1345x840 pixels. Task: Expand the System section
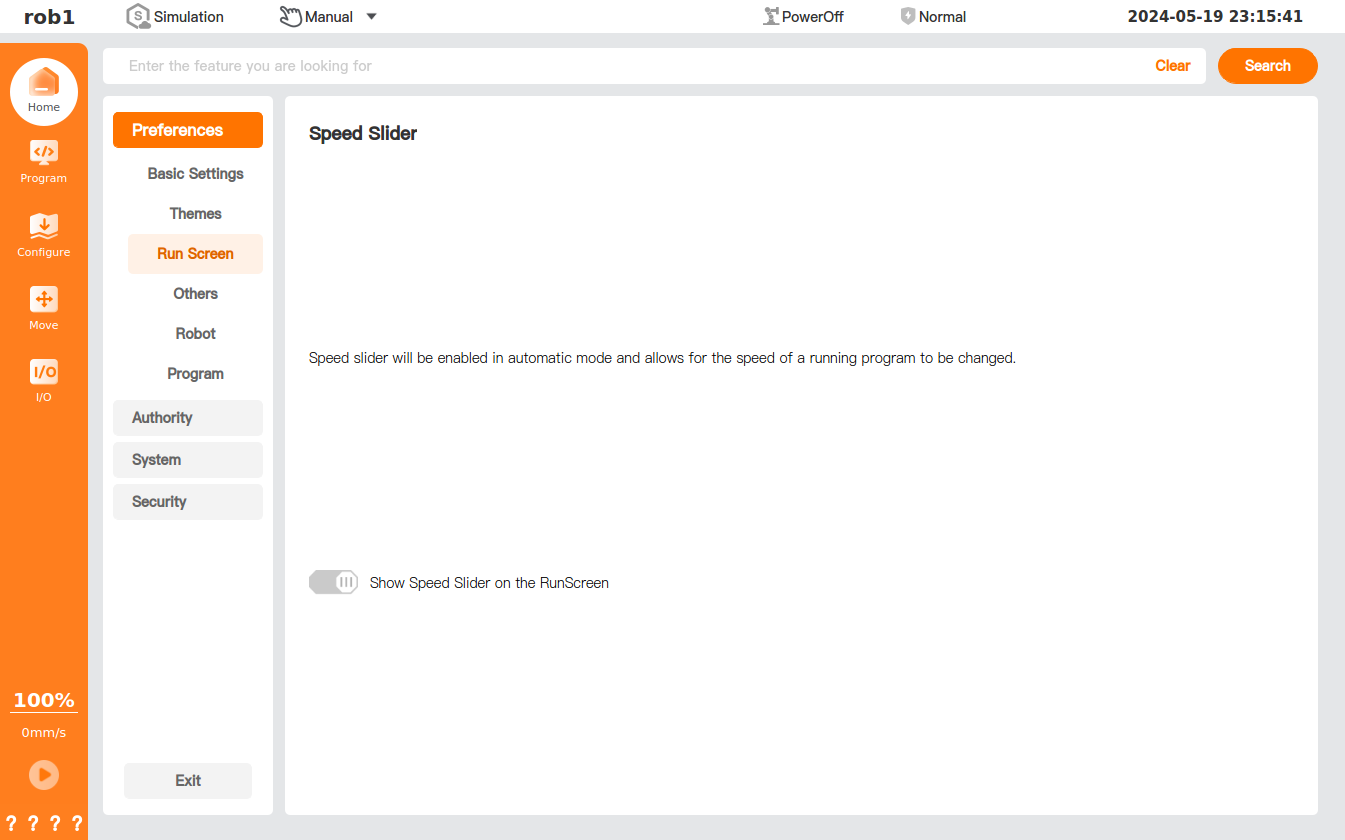(x=187, y=460)
